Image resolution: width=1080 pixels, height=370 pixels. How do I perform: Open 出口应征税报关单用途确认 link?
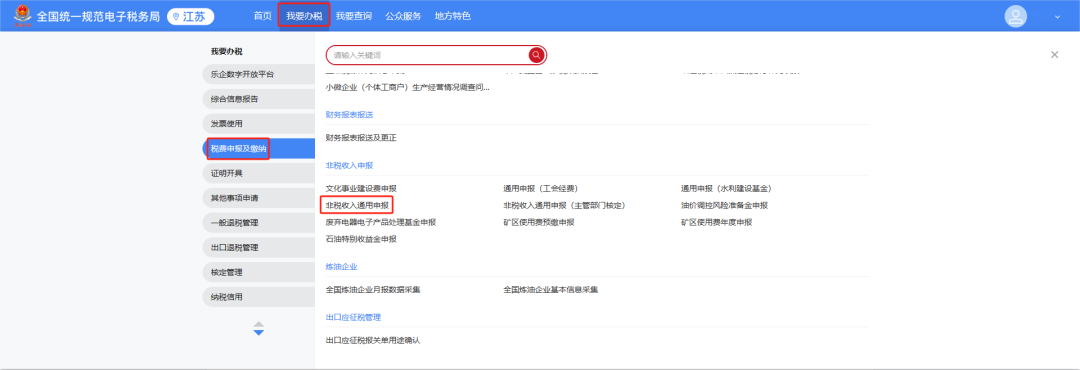[373, 340]
